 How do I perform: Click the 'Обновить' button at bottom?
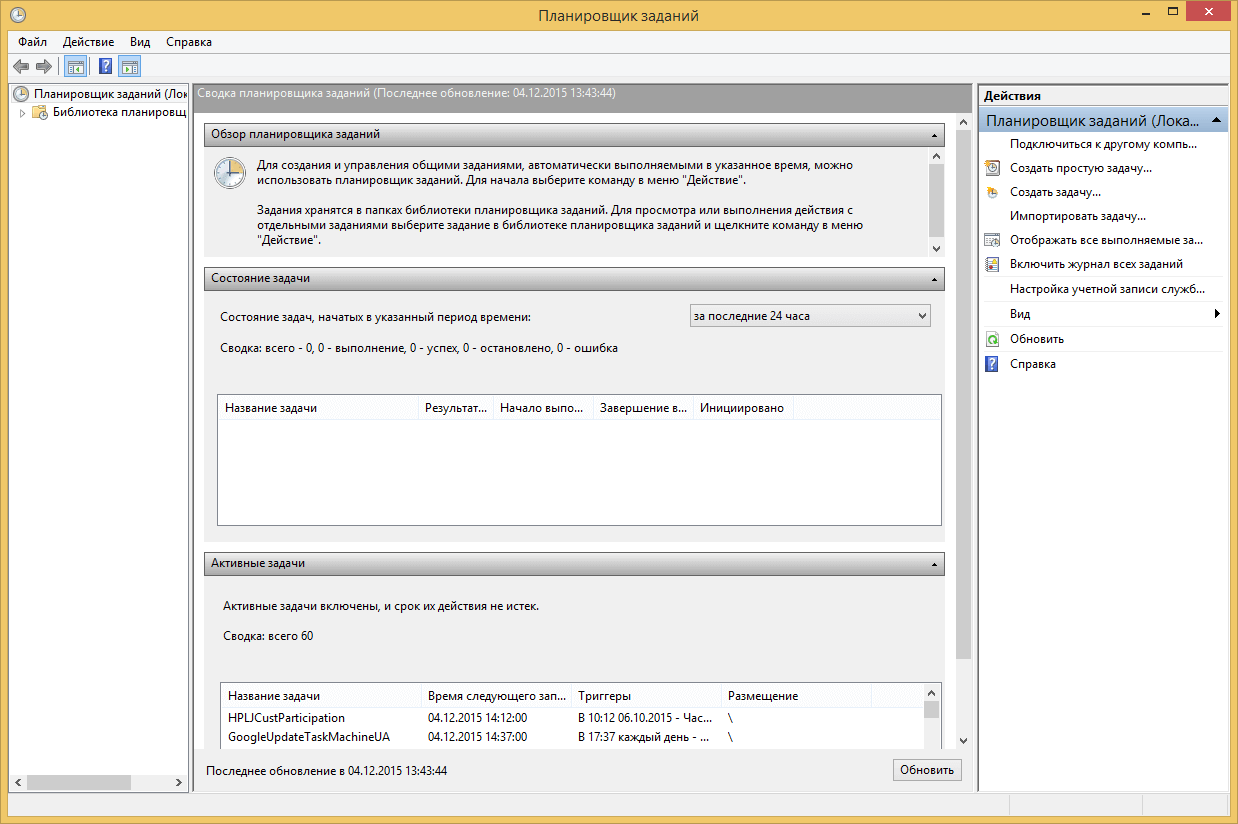point(927,770)
